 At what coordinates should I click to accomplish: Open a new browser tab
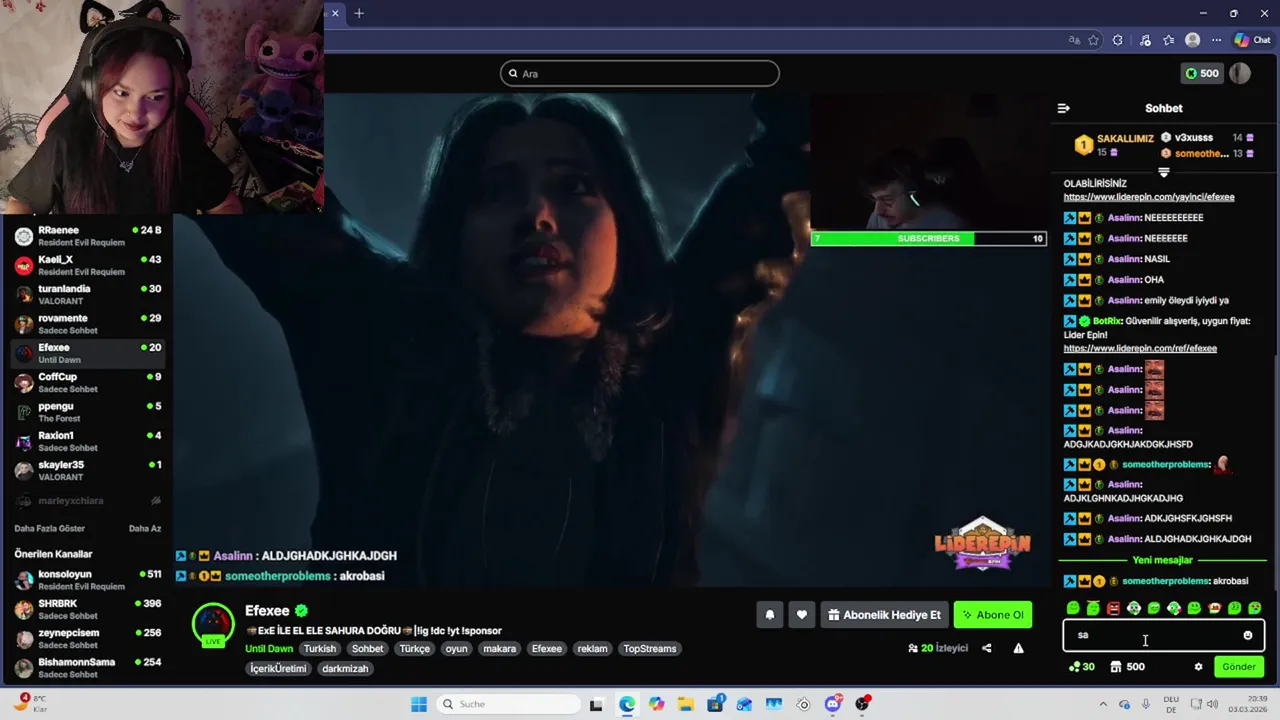359,13
